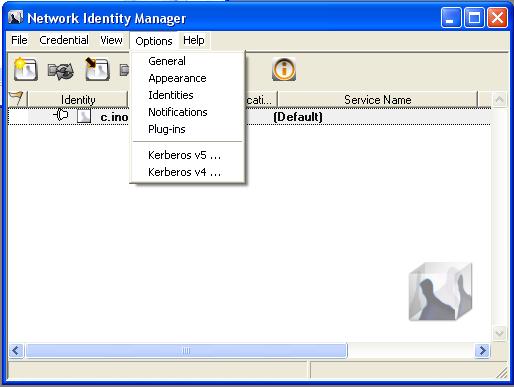Screen dimensions: 514x387
Task: Open Kerberos v4 configuration
Action: click(x=187, y=172)
